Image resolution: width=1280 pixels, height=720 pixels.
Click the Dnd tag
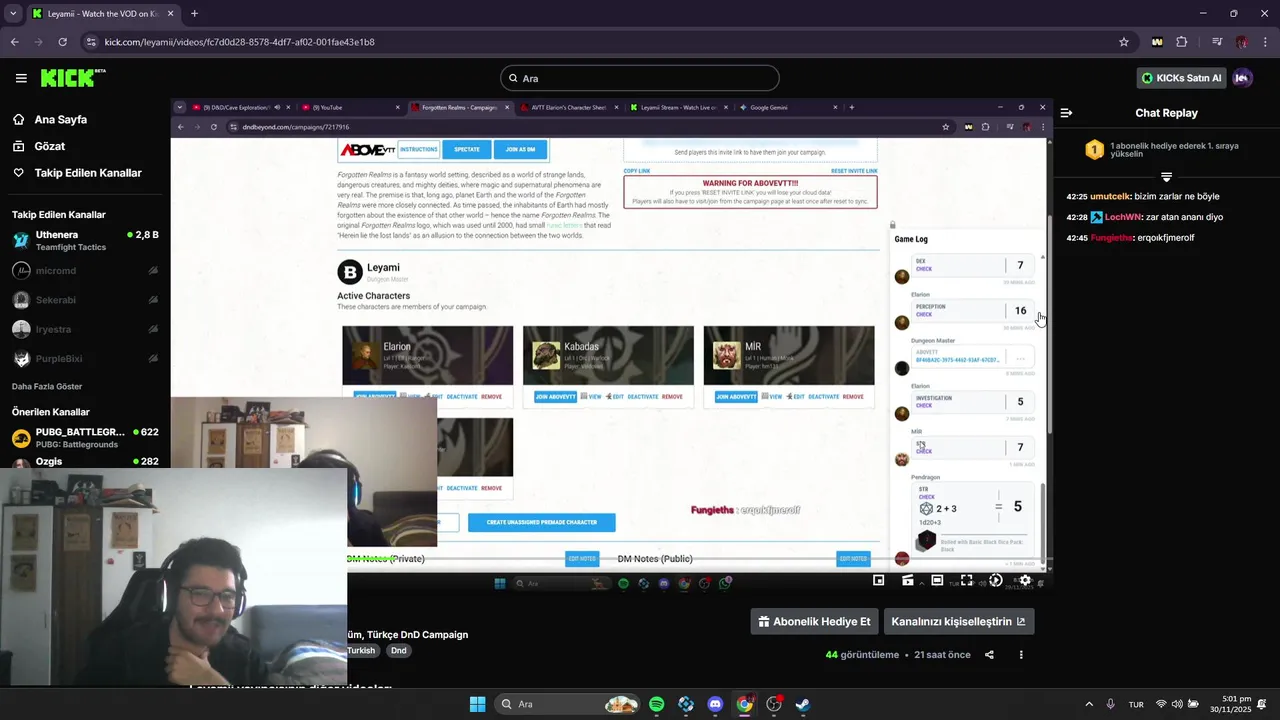[x=399, y=650]
